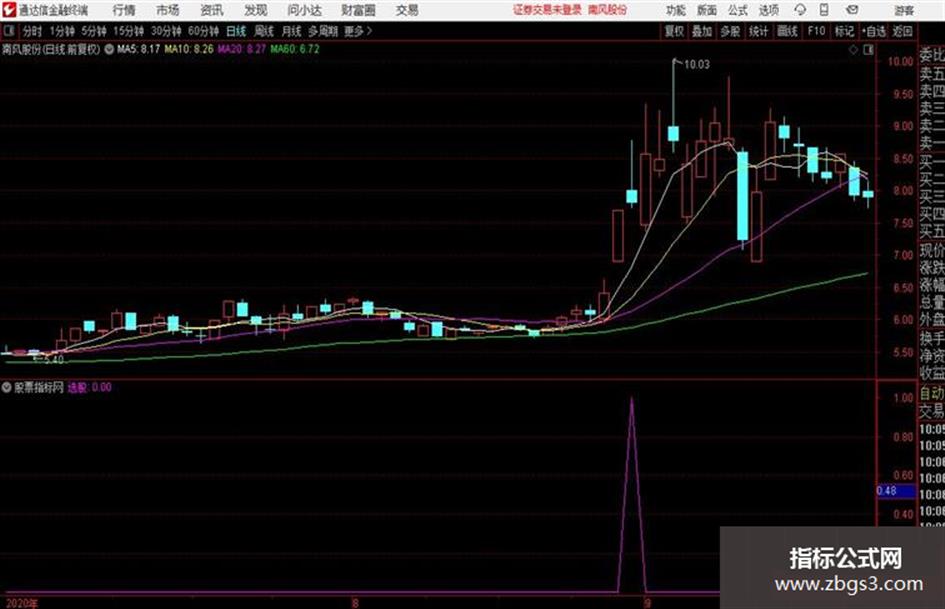Click the mobile phone icon in title bar
Image resolution: width=945 pixels, height=609 pixels.
tap(824, 10)
